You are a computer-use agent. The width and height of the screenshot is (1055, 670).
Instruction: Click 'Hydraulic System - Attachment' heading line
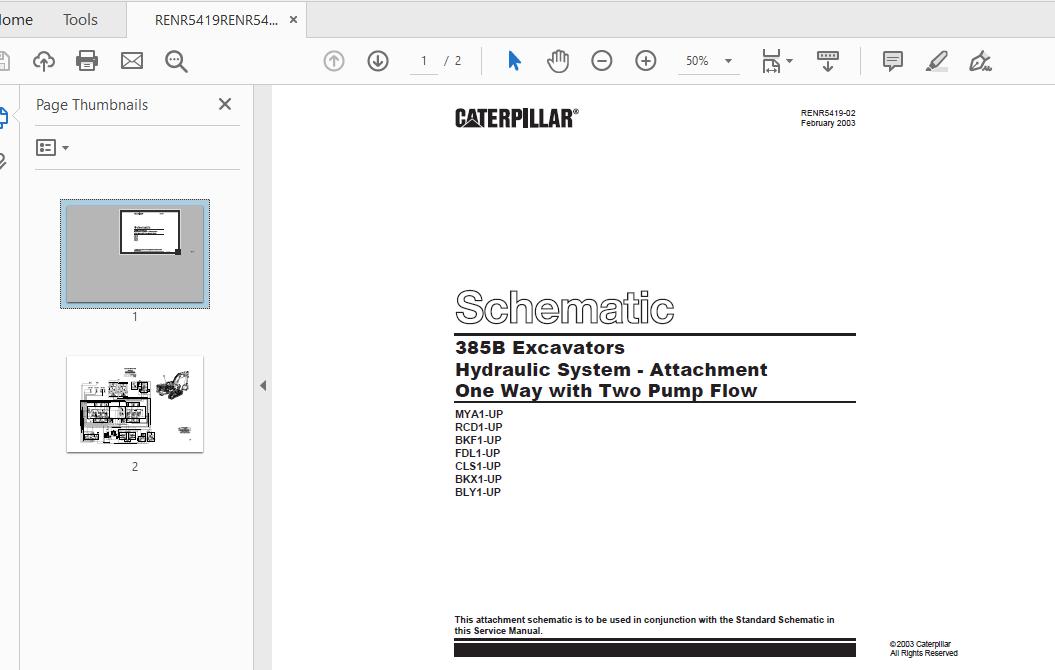pyautogui.click(x=611, y=369)
